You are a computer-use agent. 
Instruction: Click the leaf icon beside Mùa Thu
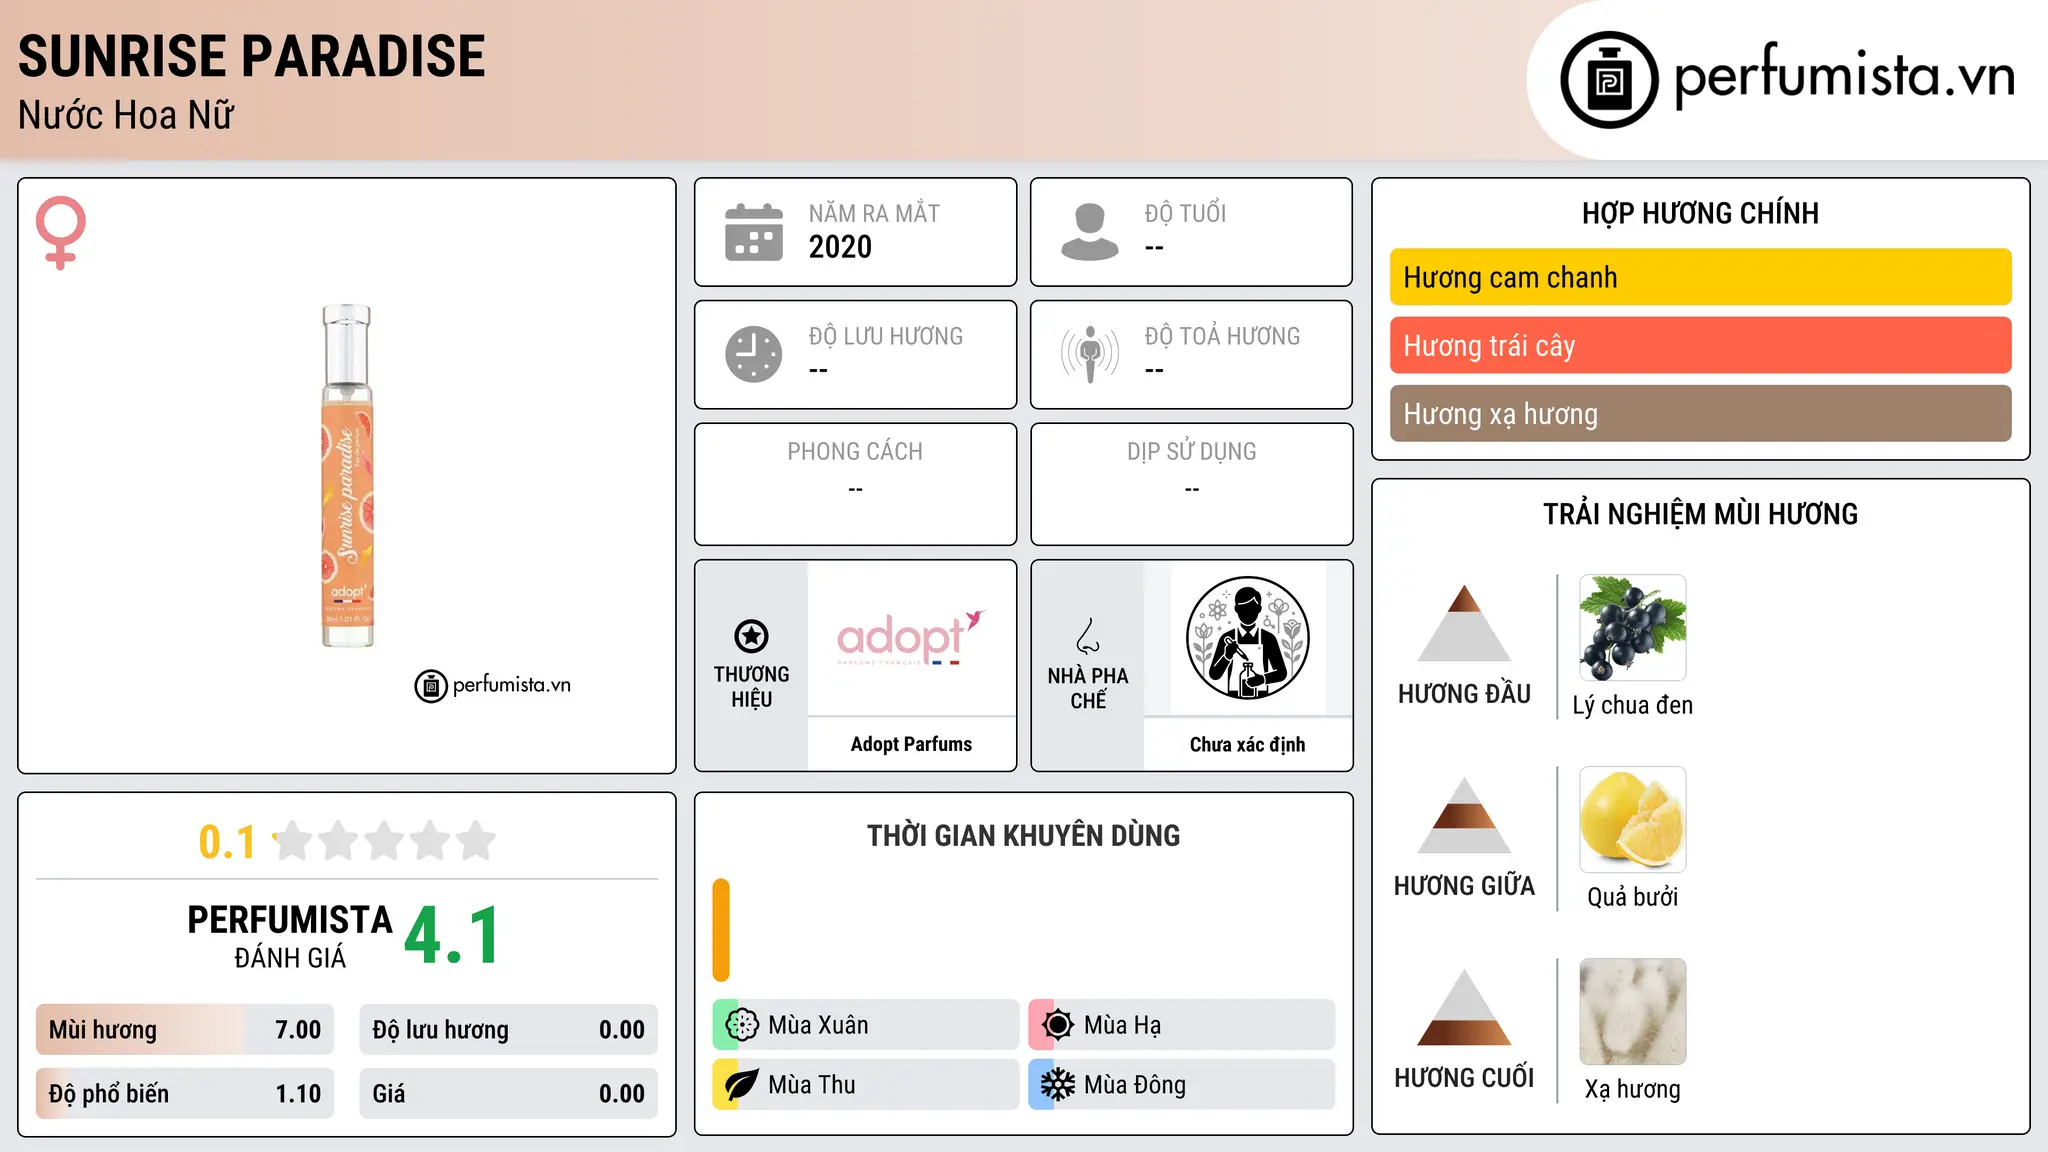[x=742, y=1085]
